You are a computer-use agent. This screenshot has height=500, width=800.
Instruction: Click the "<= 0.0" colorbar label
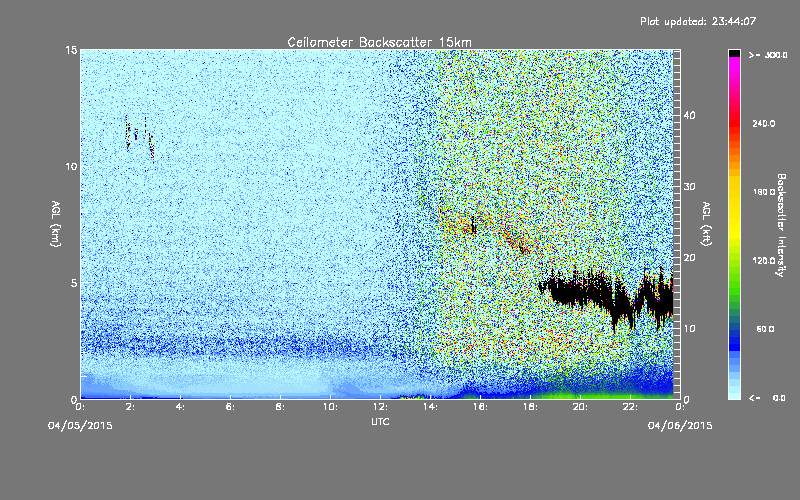(x=767, y=398)
